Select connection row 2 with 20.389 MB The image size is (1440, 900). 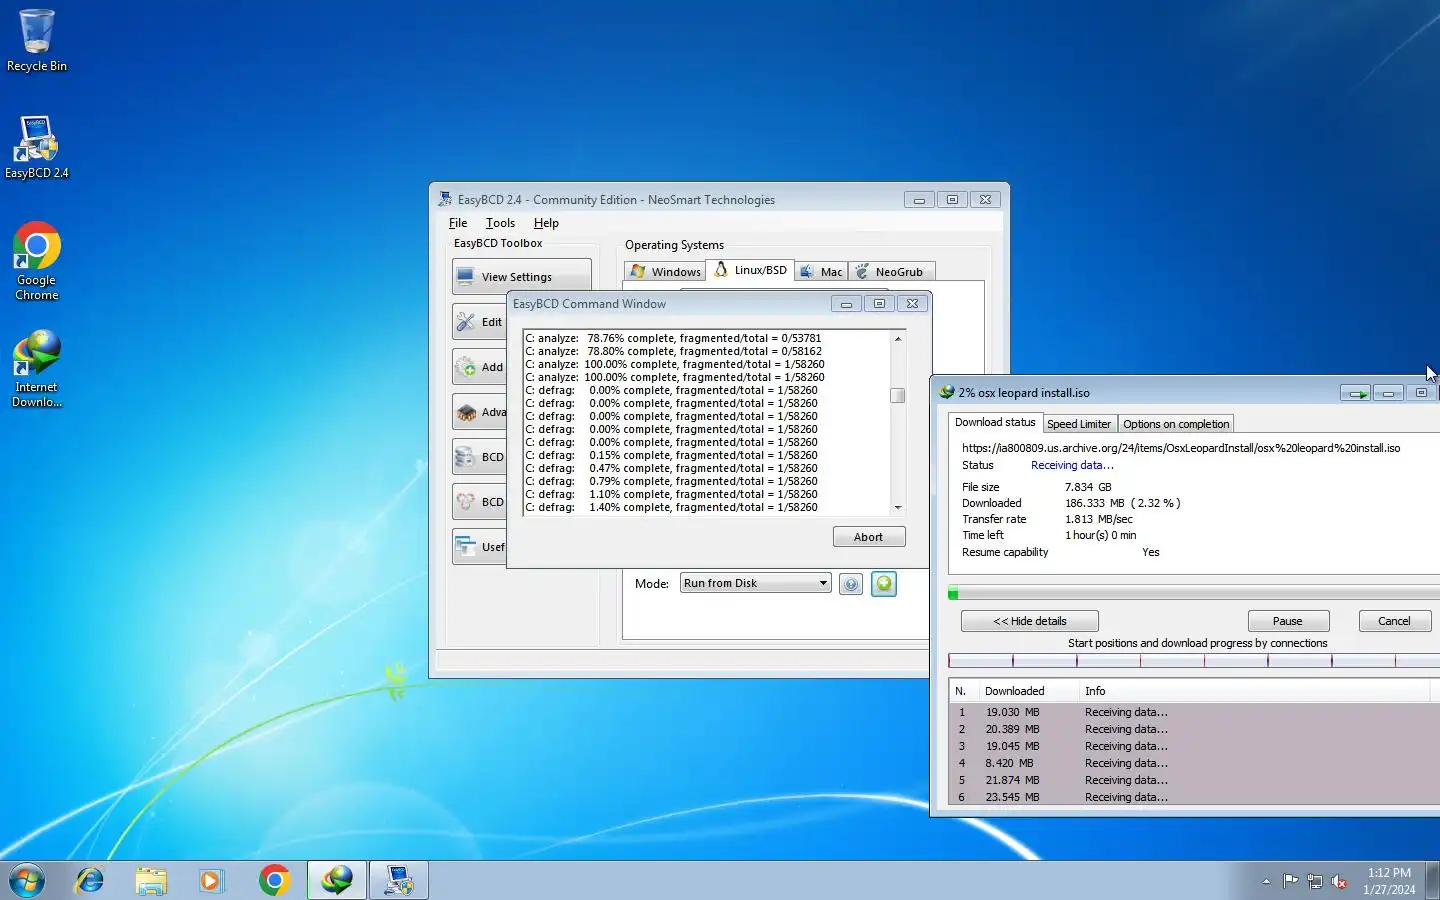[1194, 729]
